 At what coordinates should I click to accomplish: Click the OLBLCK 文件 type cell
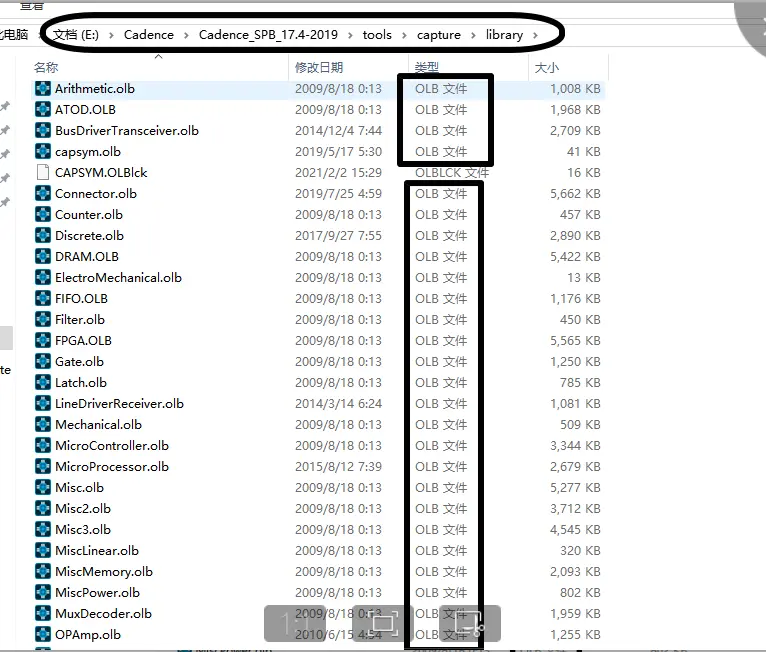pos(452,173)
